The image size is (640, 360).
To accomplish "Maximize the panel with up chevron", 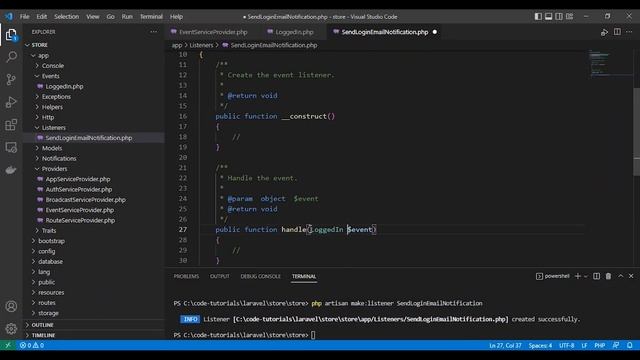I will [620, 276].
